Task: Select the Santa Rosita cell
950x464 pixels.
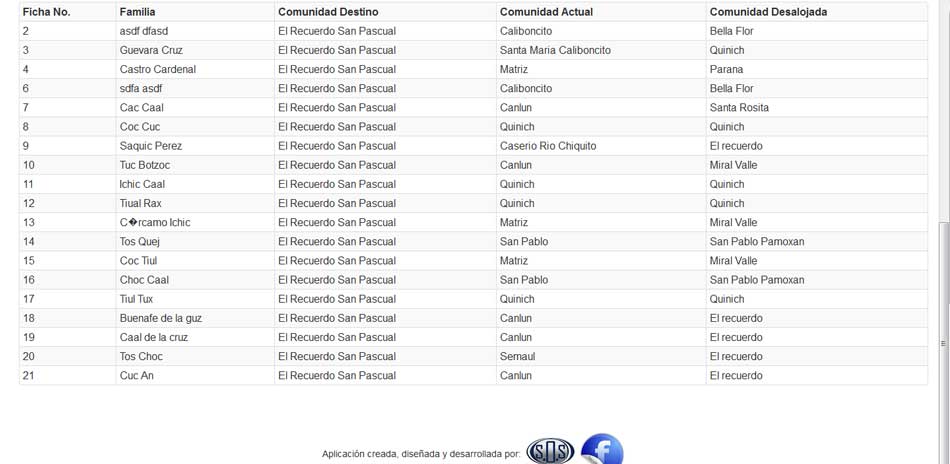Action: click(817, 107)
